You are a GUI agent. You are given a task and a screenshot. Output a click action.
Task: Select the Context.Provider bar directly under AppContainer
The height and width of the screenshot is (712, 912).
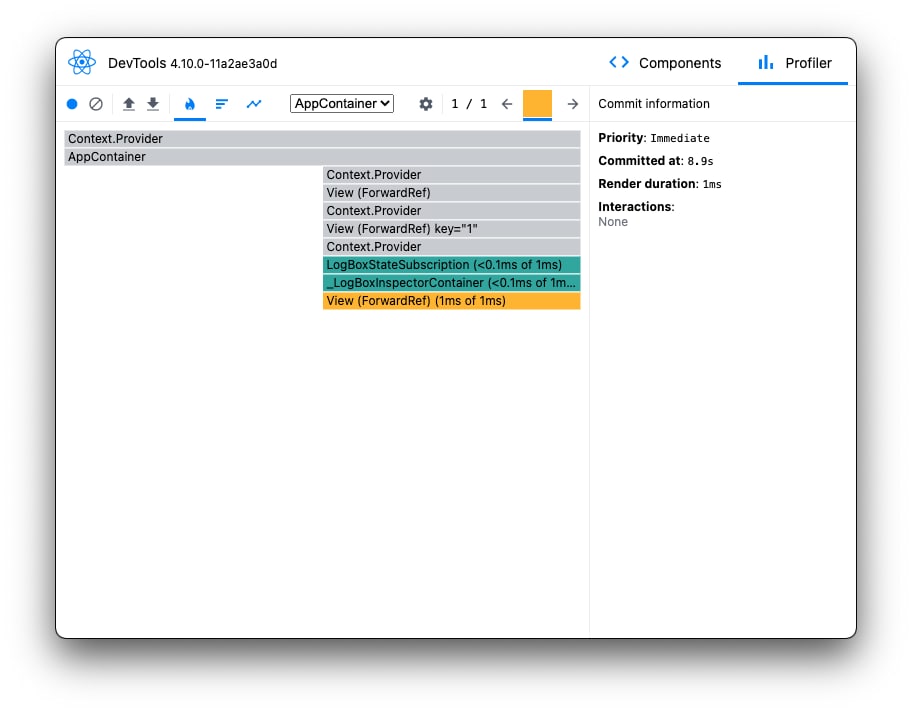click(x=451, y=175)
